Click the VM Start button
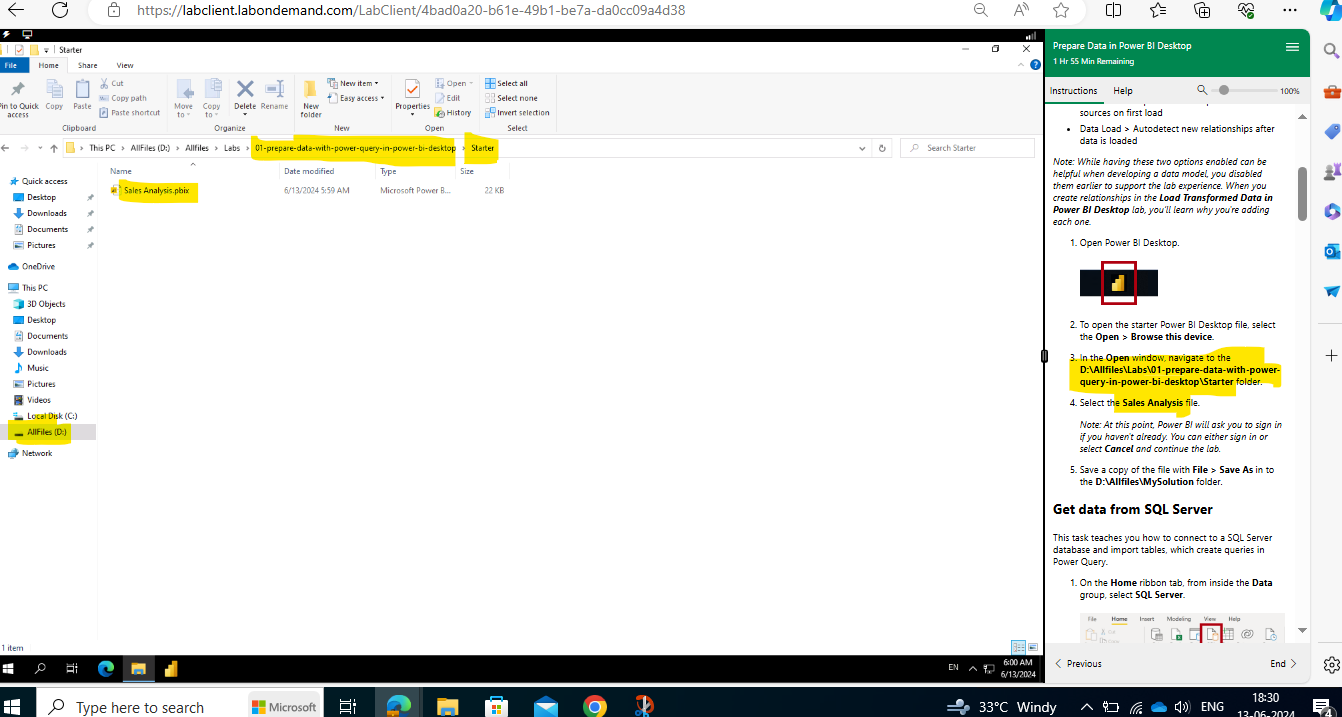This screenshot has width=1342, height=717. [x=10, y=668]
